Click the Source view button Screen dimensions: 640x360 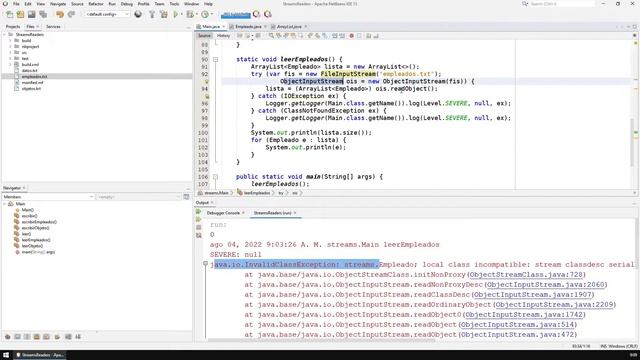click(204, 36)
